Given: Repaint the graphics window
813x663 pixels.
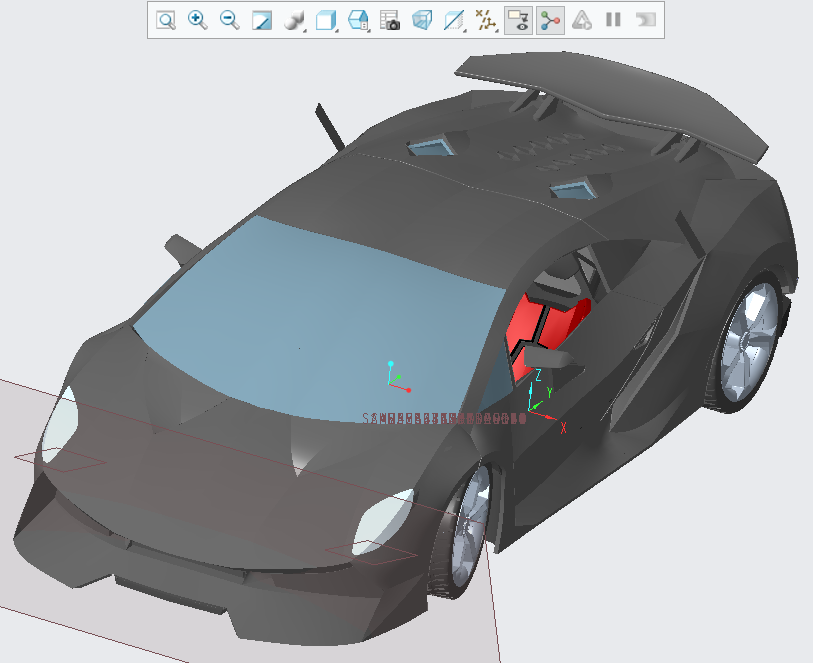Looking at the screenshot, I should tap(262, 20).
